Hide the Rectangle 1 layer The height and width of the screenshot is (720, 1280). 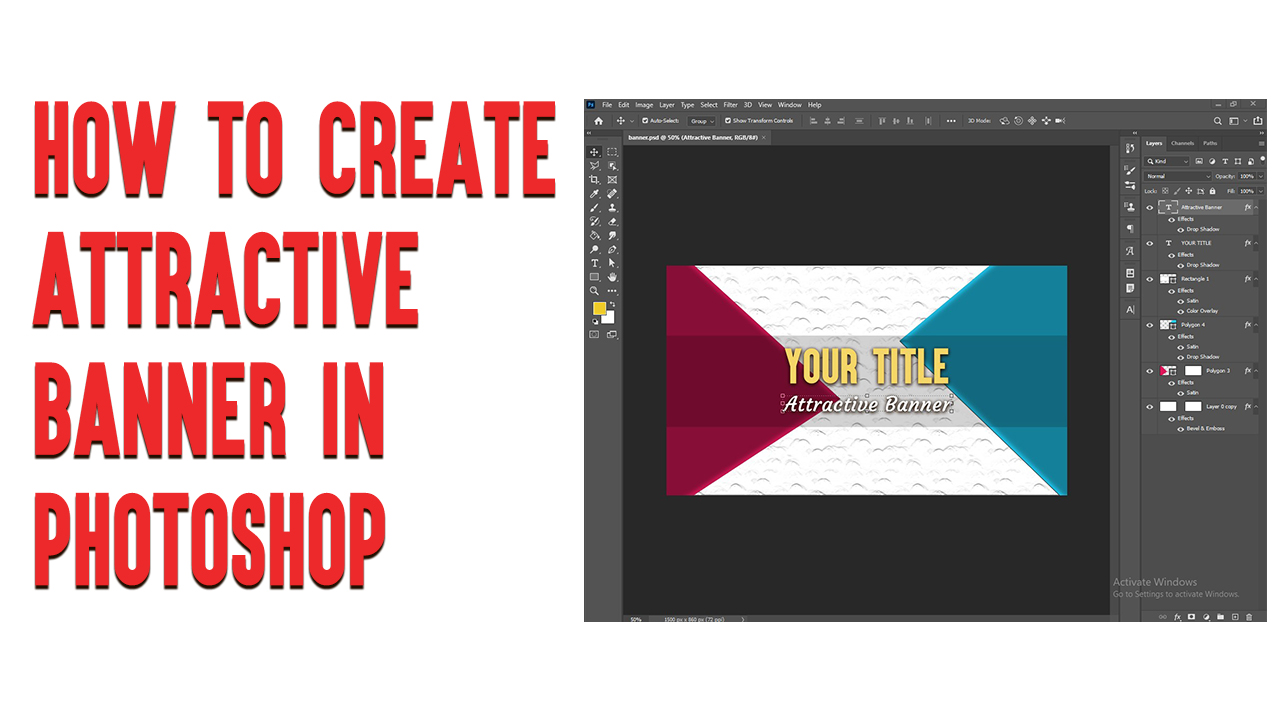[x=1150, y=279]
